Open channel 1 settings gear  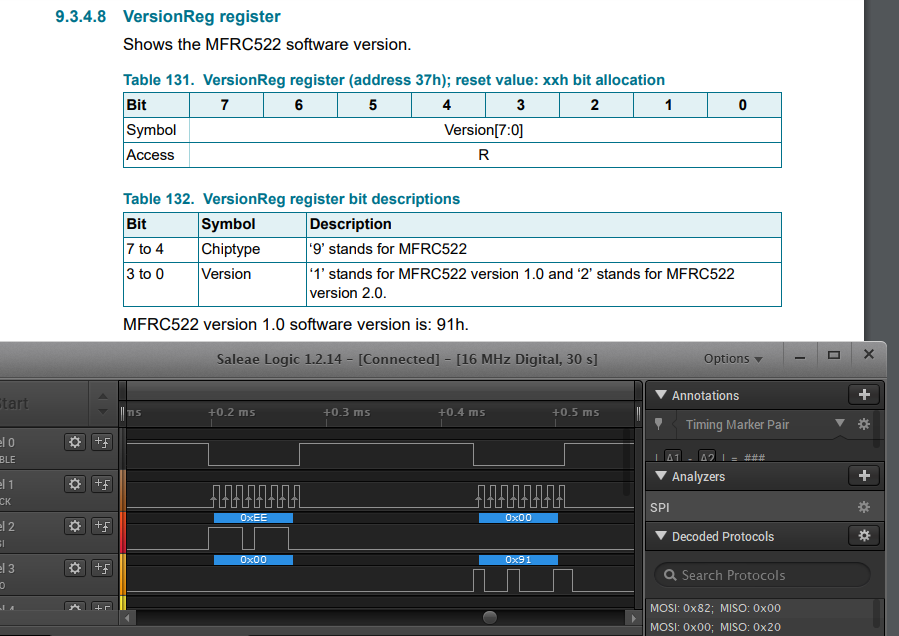tap(75, 484)
